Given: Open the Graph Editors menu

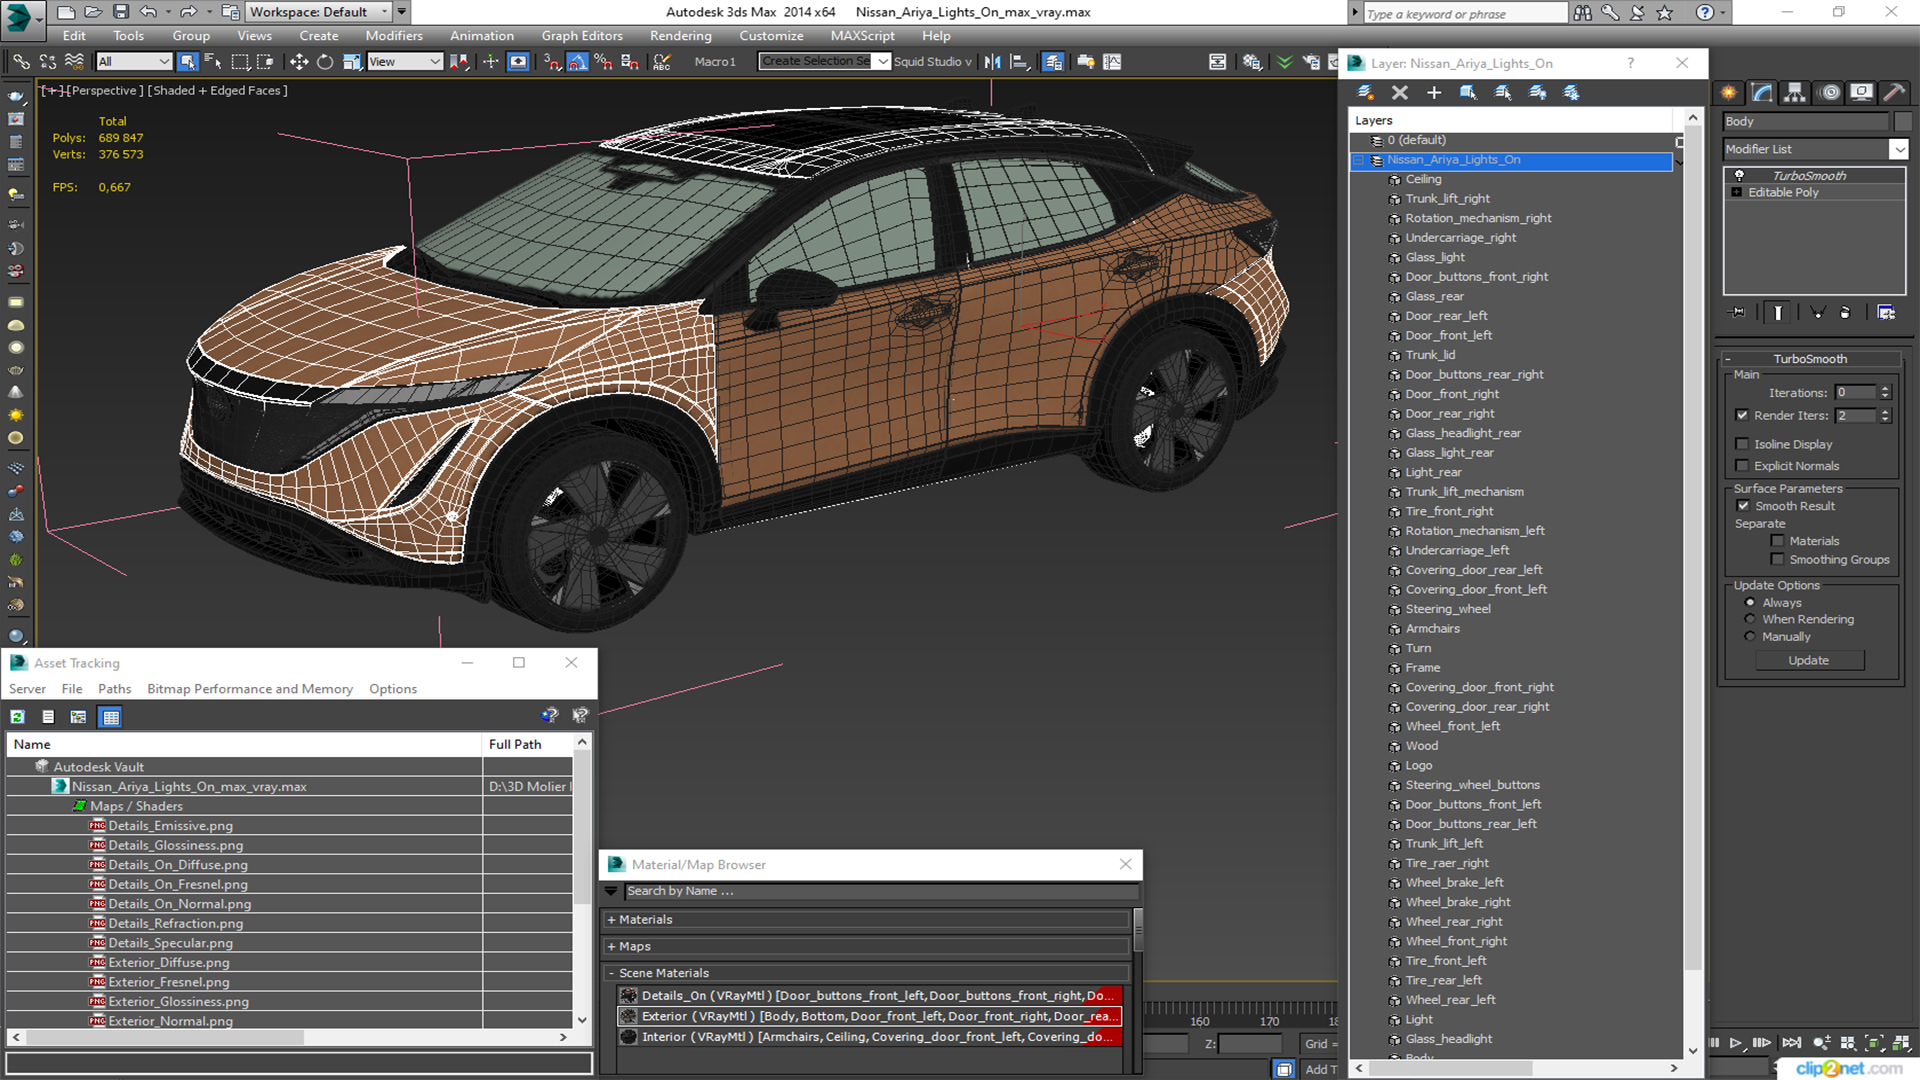Looking at the screenshot, I should pyautogui.click(x=582, y=36).
